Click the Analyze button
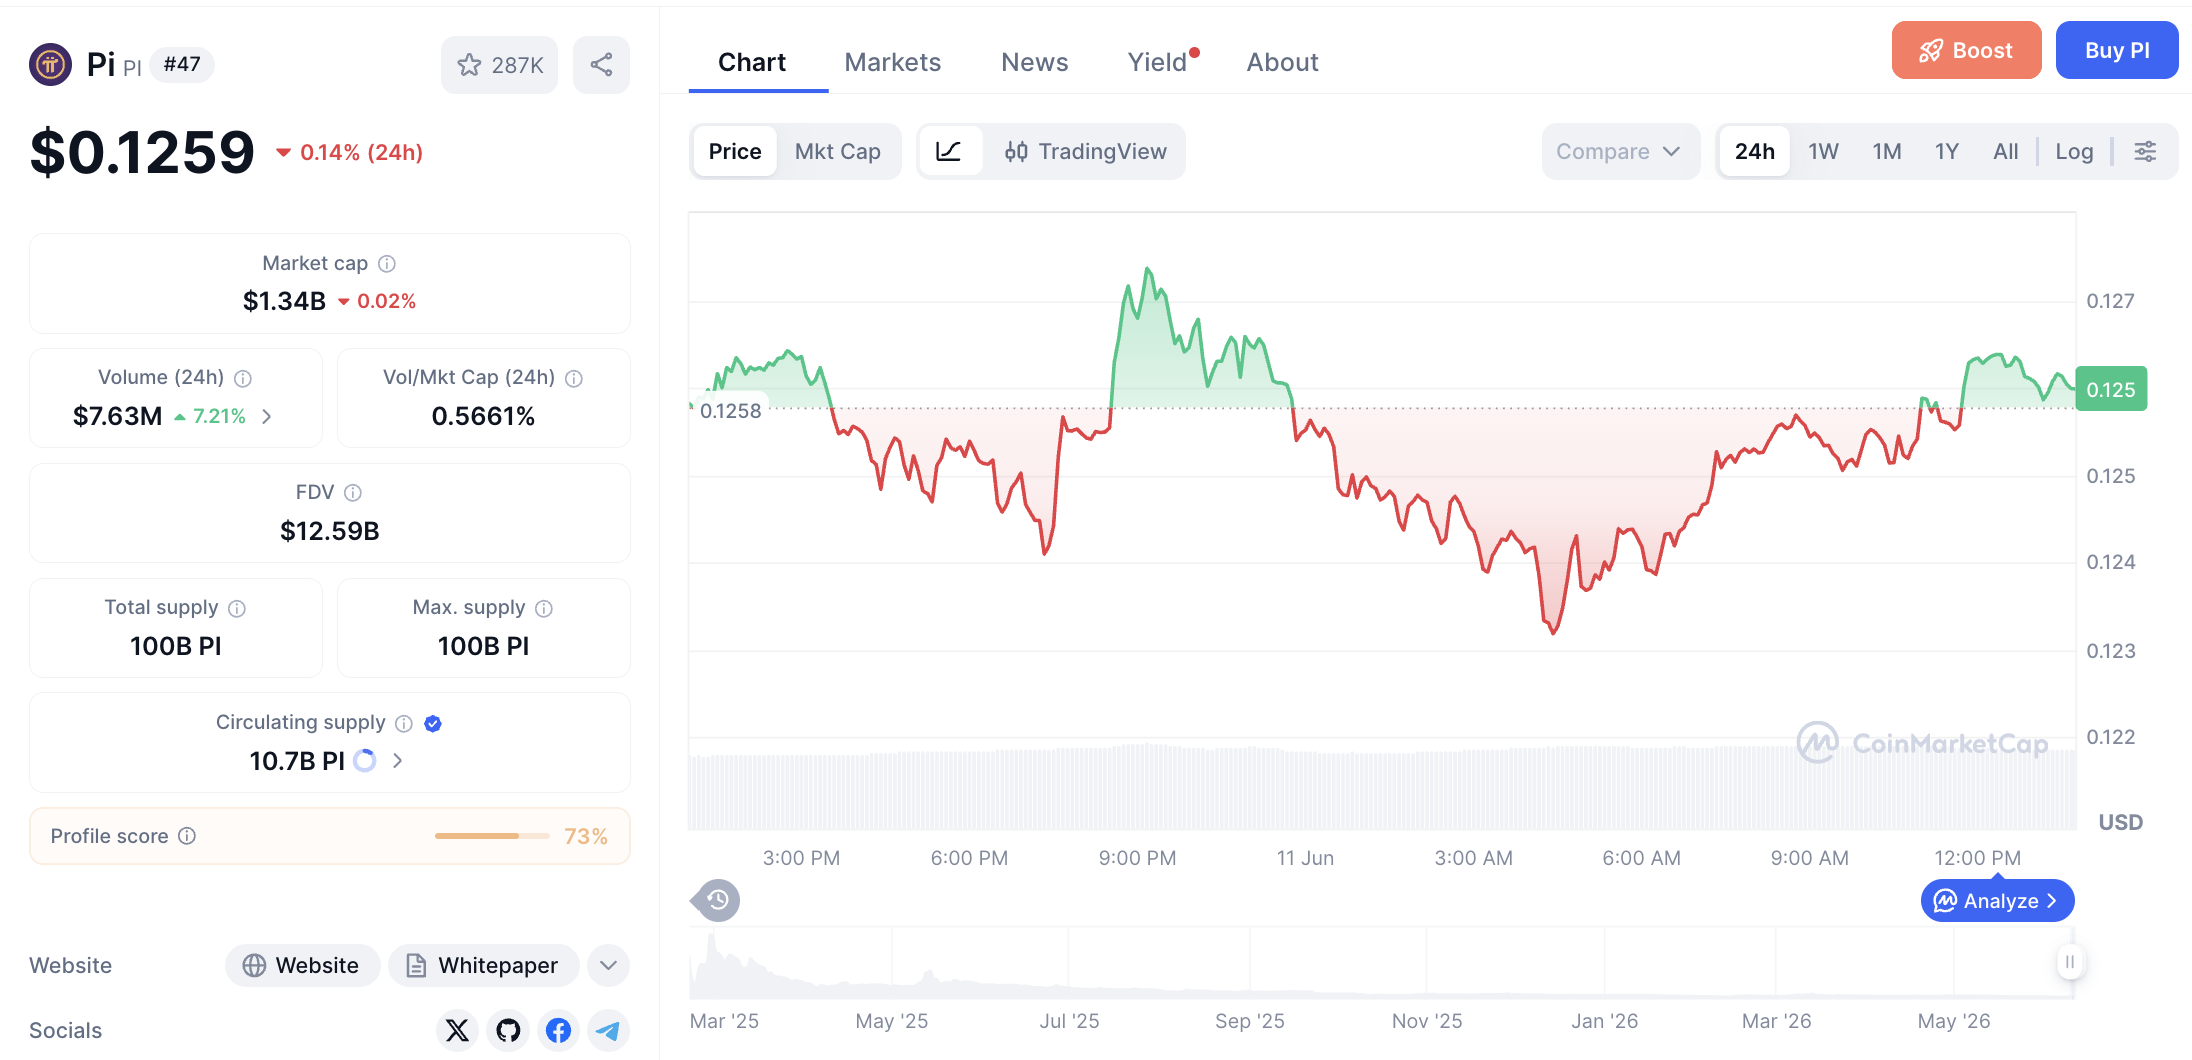 point(1997,901)
